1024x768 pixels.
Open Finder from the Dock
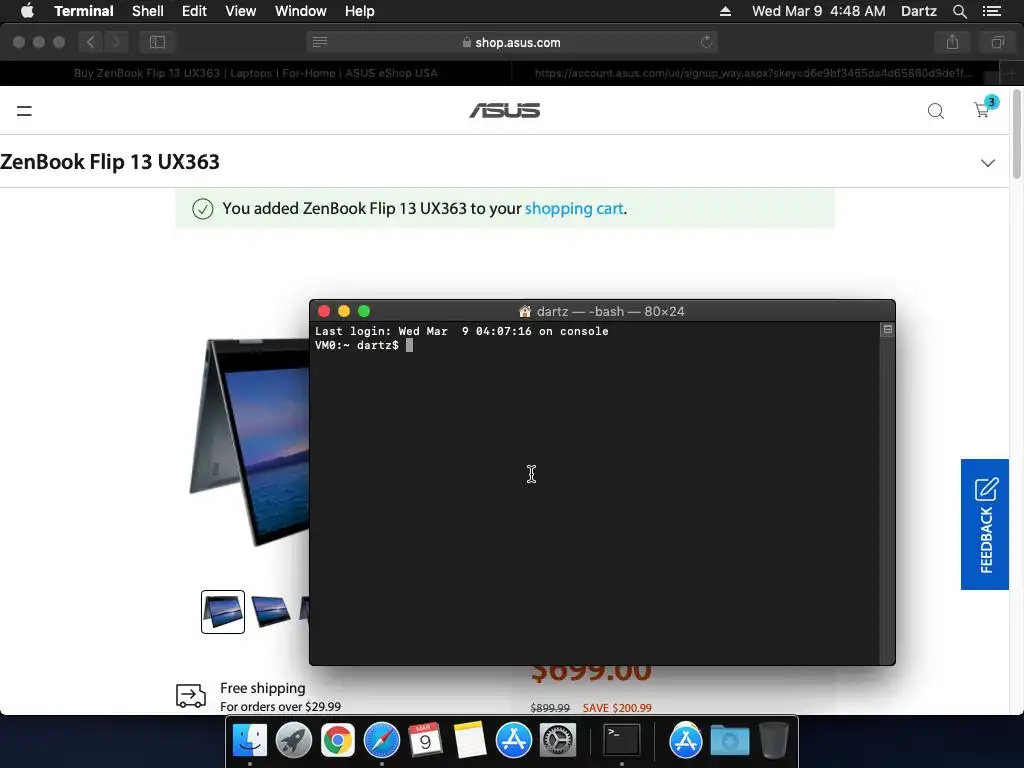249,741
